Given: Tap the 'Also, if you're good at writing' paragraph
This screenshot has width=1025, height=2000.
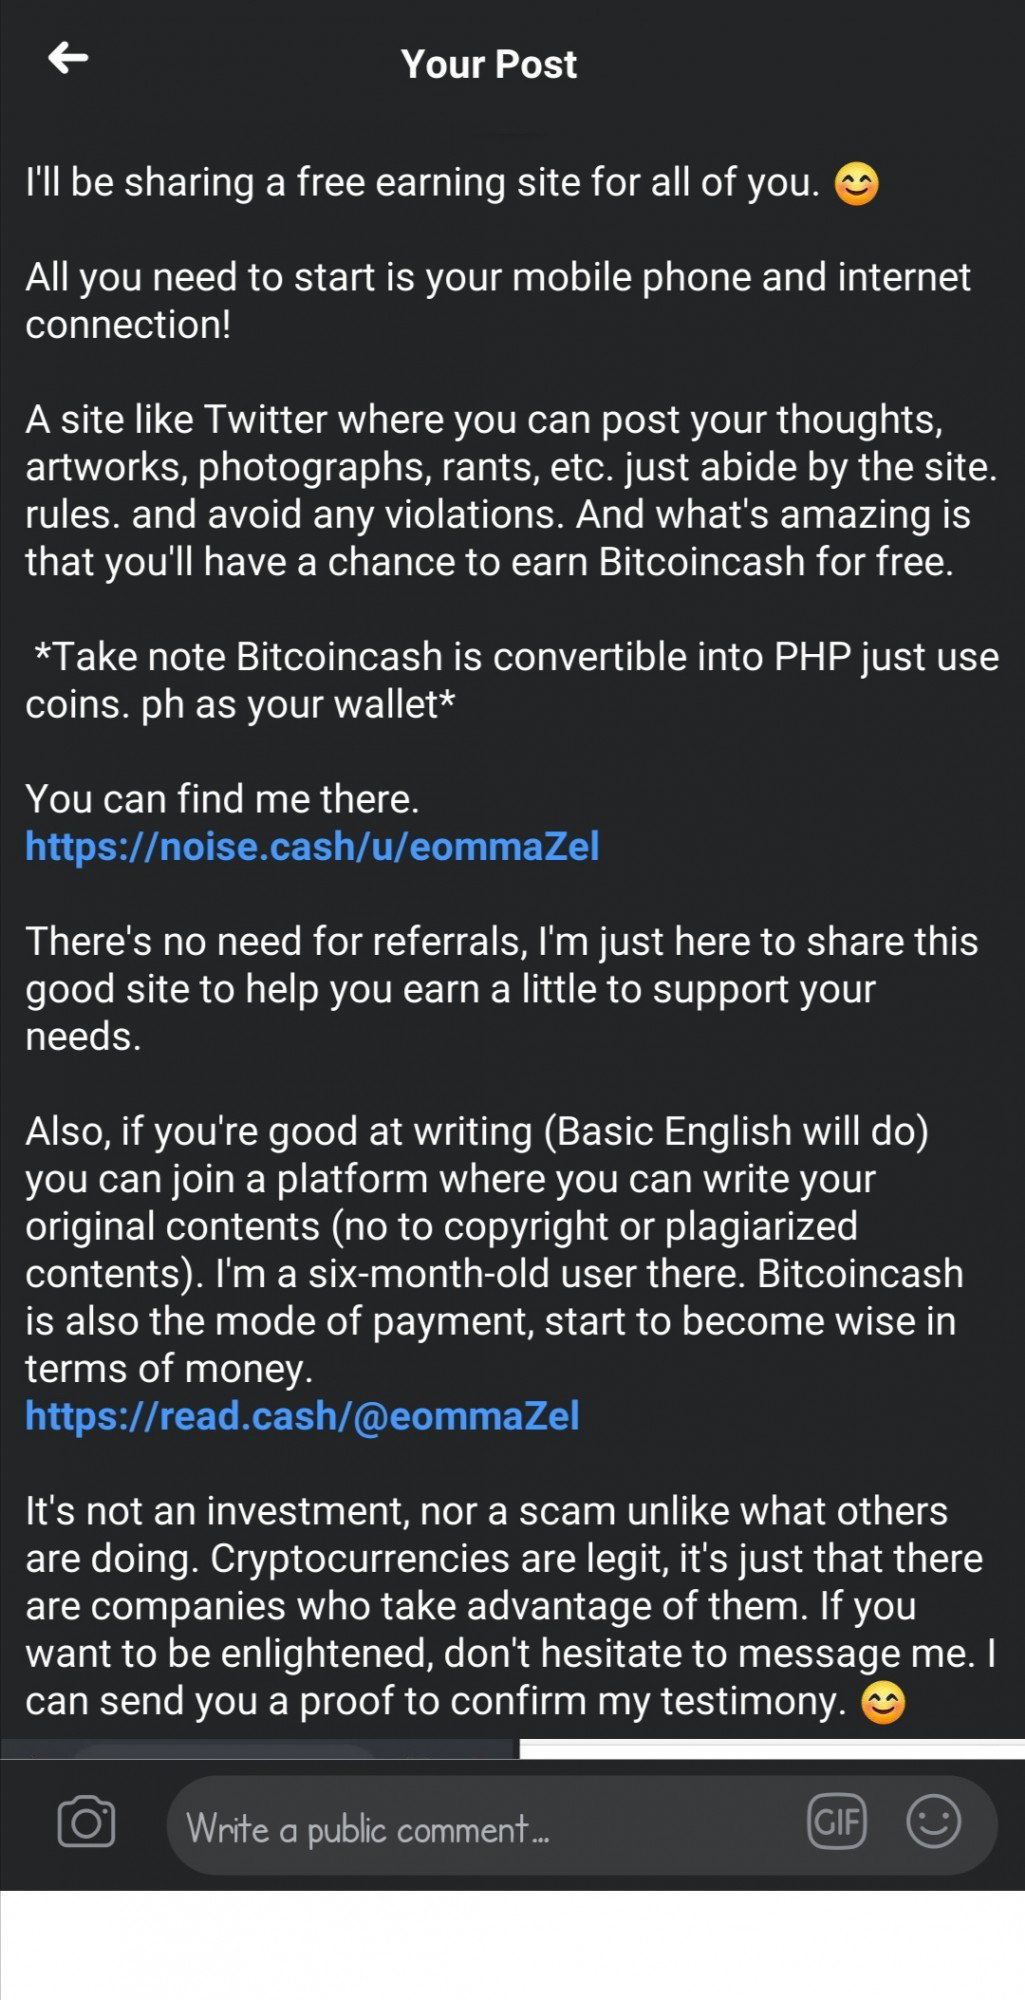Looking at the screenshot, I should click(x=495, y=1250).
